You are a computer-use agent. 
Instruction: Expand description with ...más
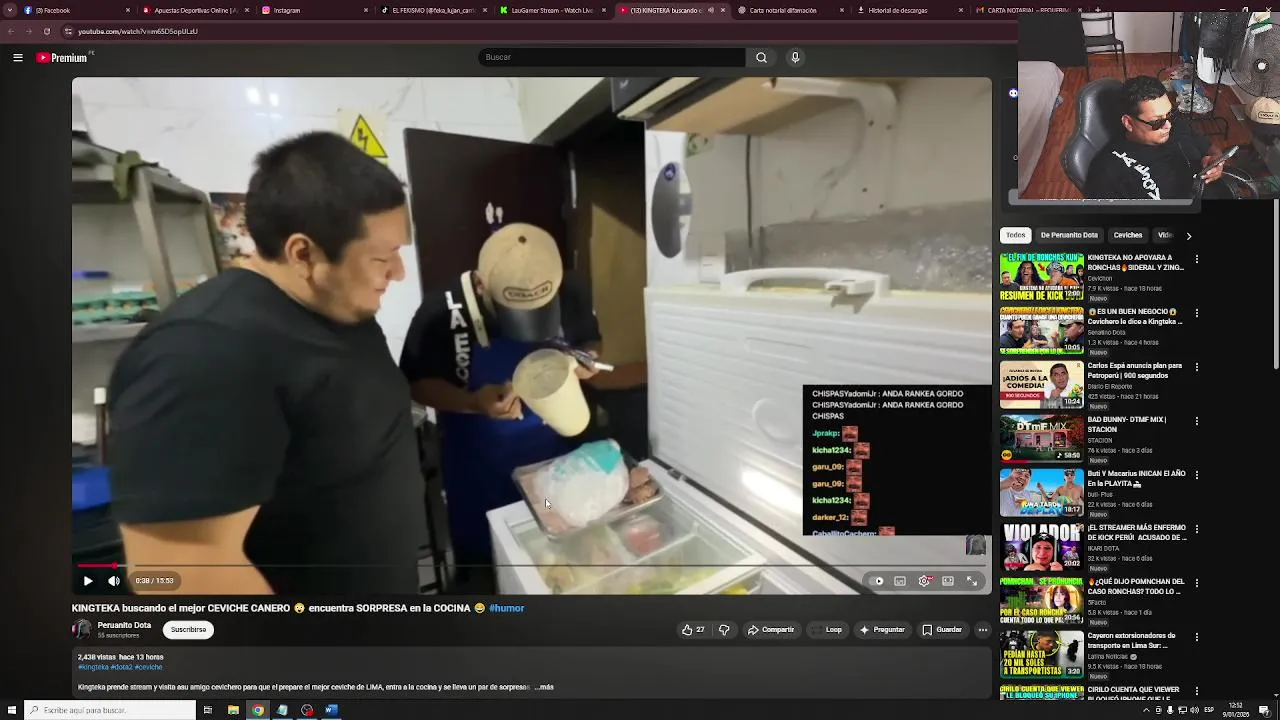pyautogui.click(x=544, y=687)
